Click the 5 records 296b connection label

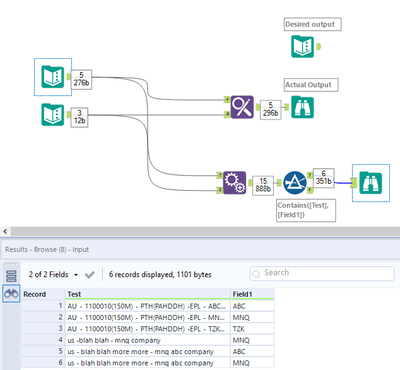(x=270, y=109)
